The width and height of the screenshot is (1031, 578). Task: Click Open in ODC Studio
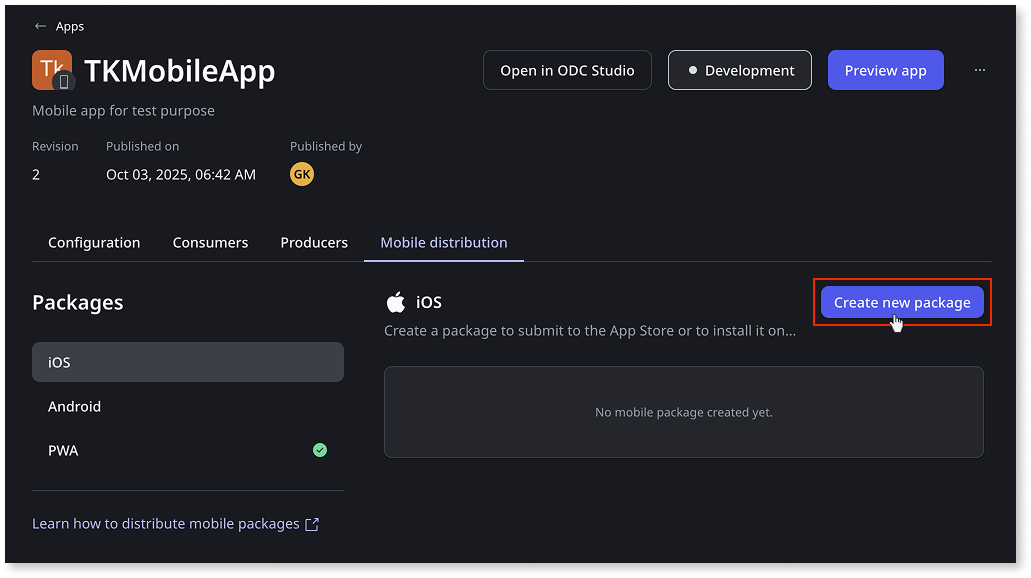click(567, 70)
